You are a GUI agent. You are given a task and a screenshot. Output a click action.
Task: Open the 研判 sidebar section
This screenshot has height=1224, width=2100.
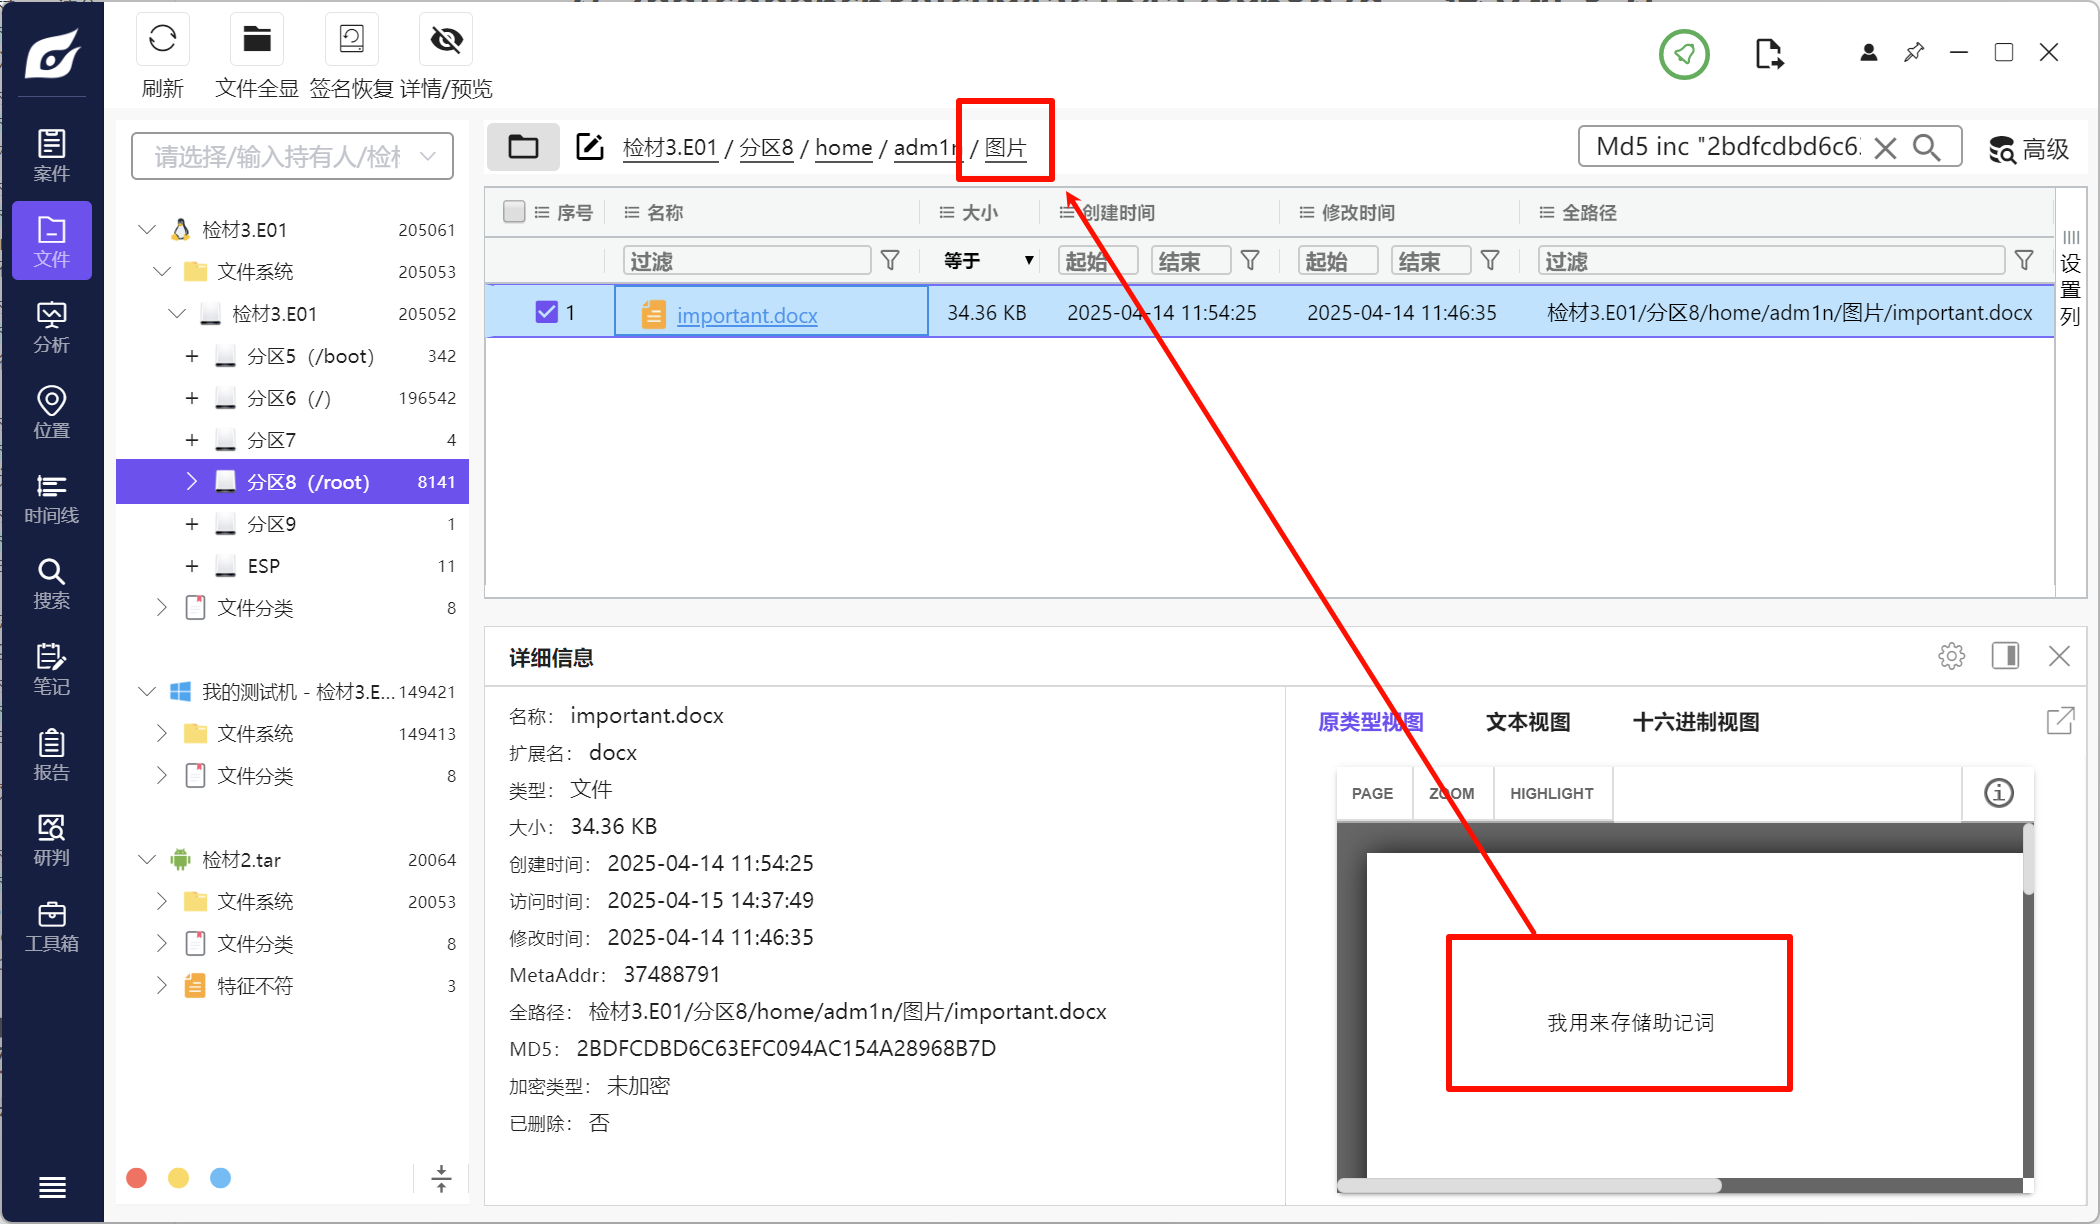(52, 840)
